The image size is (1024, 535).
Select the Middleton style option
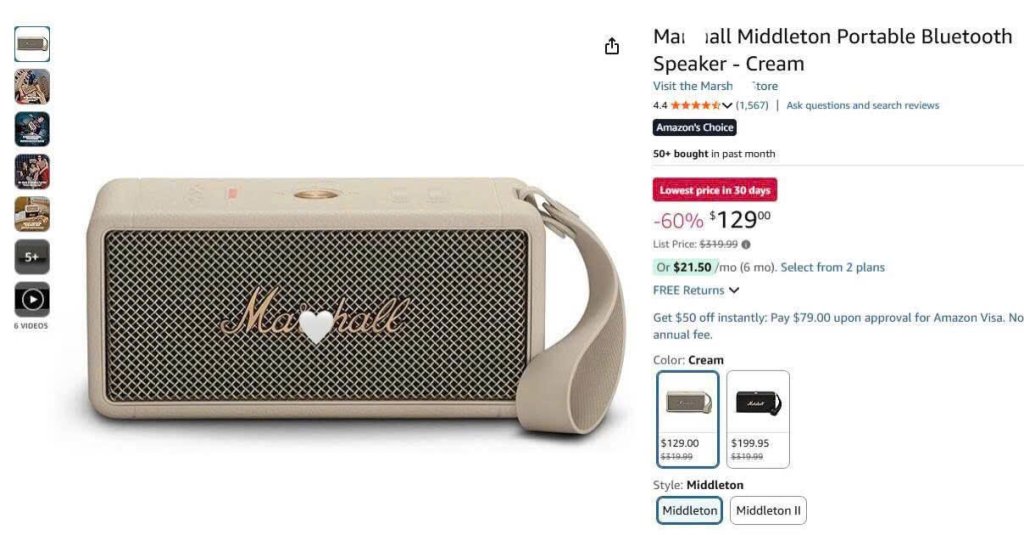tap(690, 510)
